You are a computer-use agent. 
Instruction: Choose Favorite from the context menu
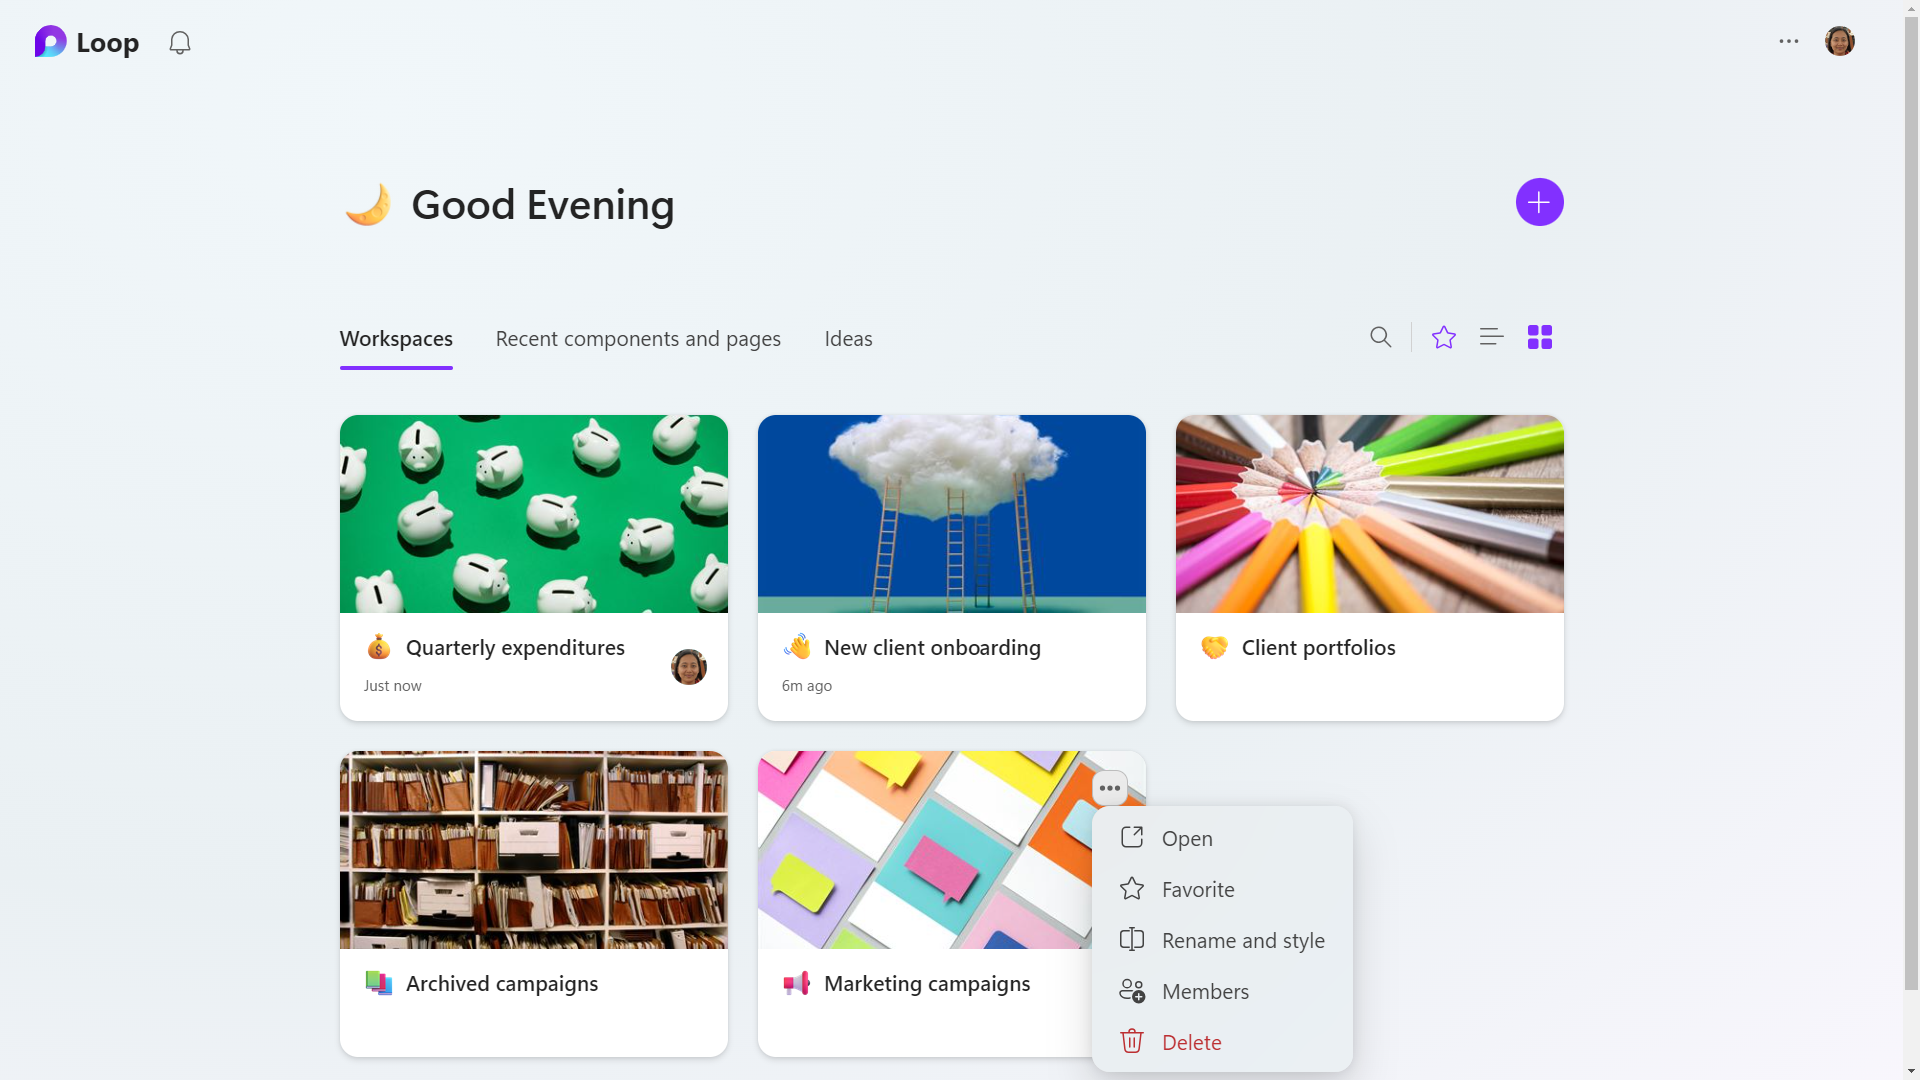(x=1197, y=889)
